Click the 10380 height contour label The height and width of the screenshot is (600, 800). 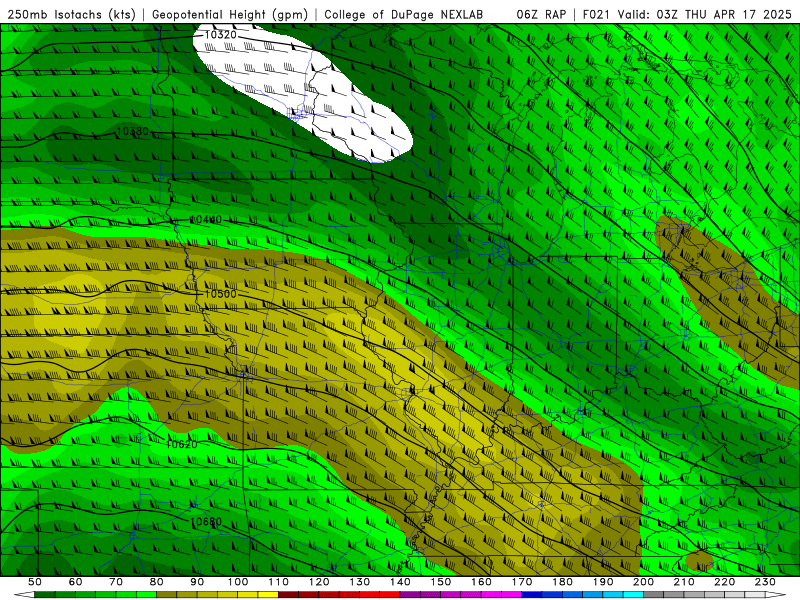point(133,131)
